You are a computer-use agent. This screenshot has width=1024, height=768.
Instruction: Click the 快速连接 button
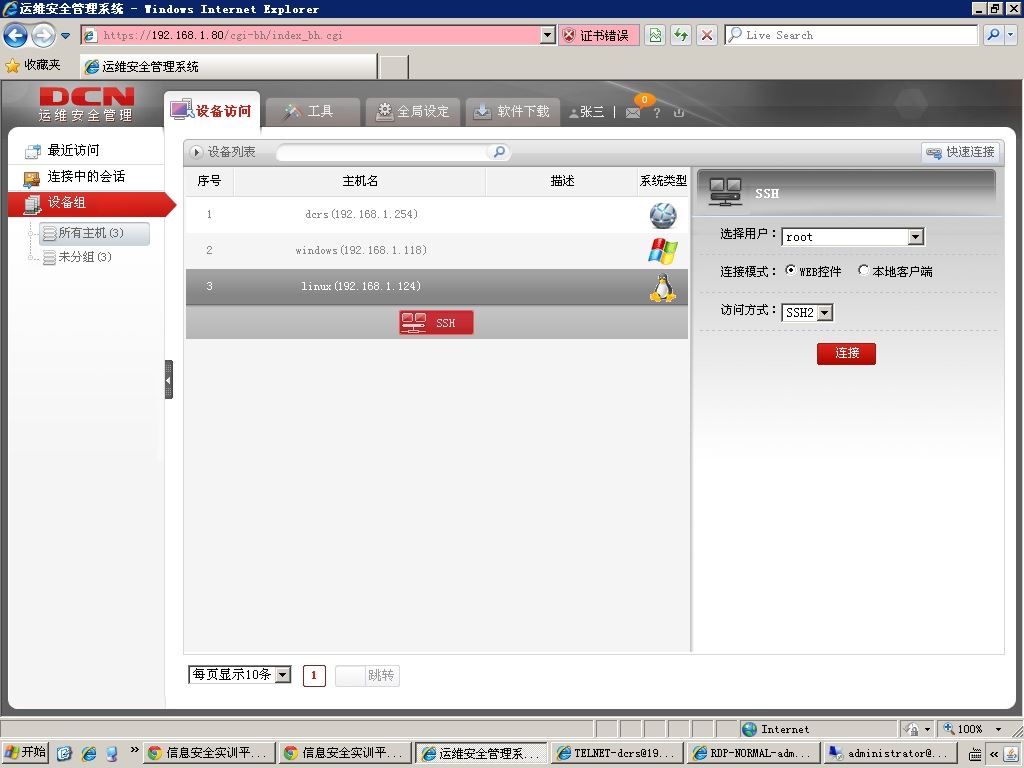coord(960,152)
